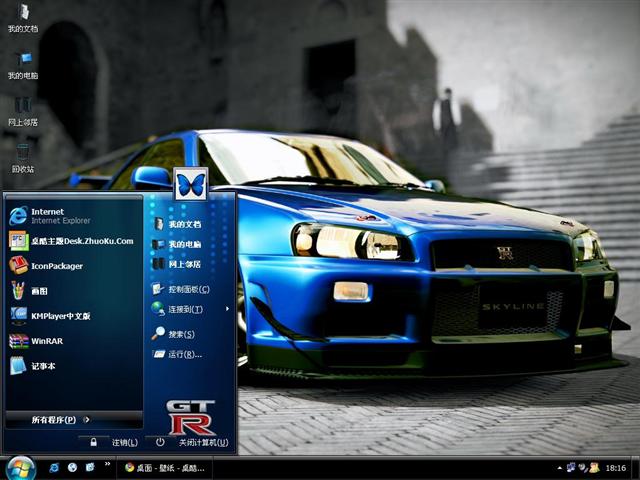Launch 桌酷主题Desk.ZhuoKu.Com from start menu
The width and height of the screenshot is (640, 480).
(x=74, y=241)
